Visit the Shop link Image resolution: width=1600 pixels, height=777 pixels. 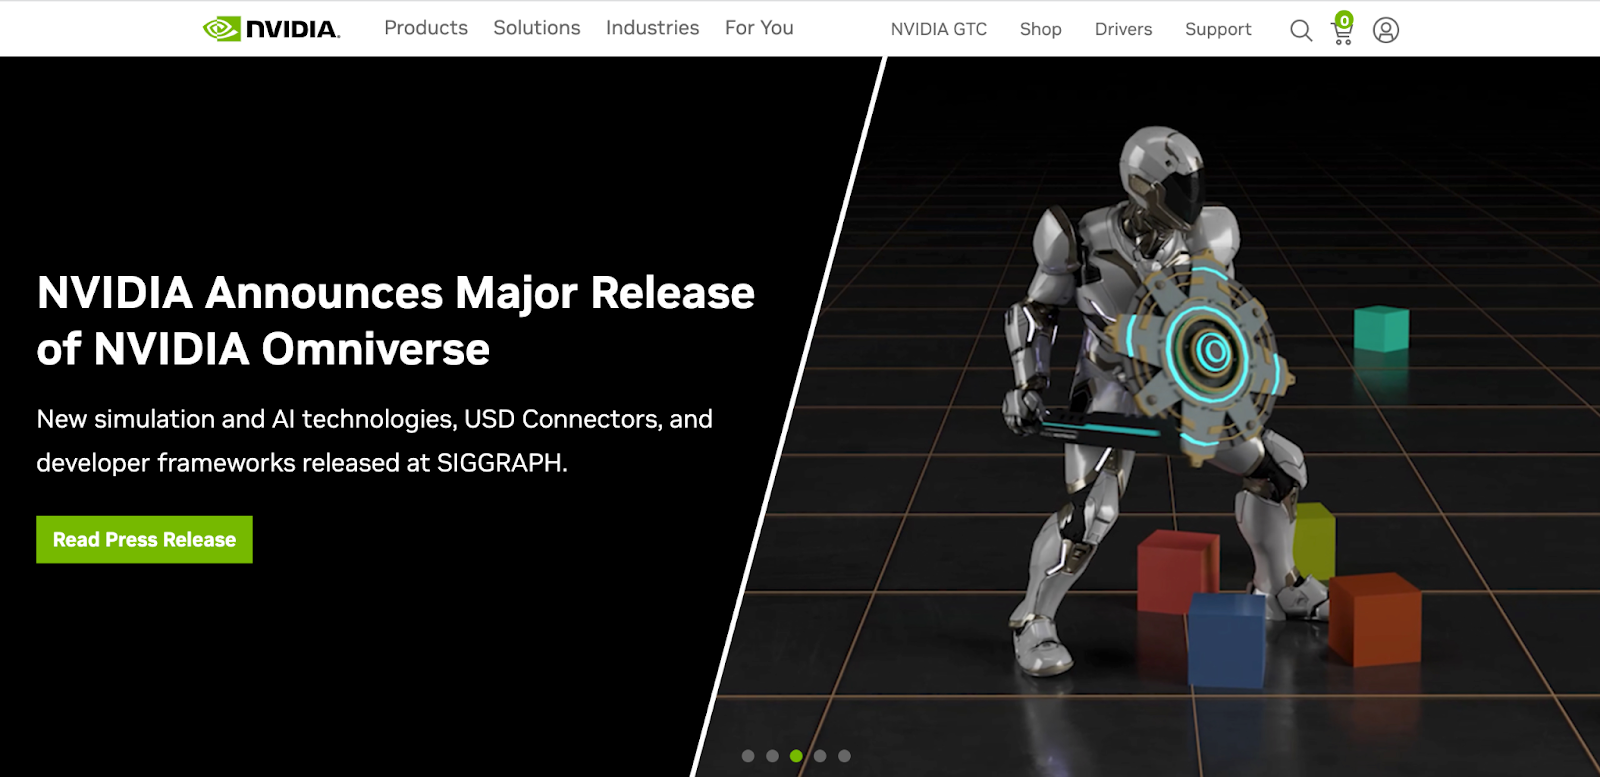[1041, 30]
